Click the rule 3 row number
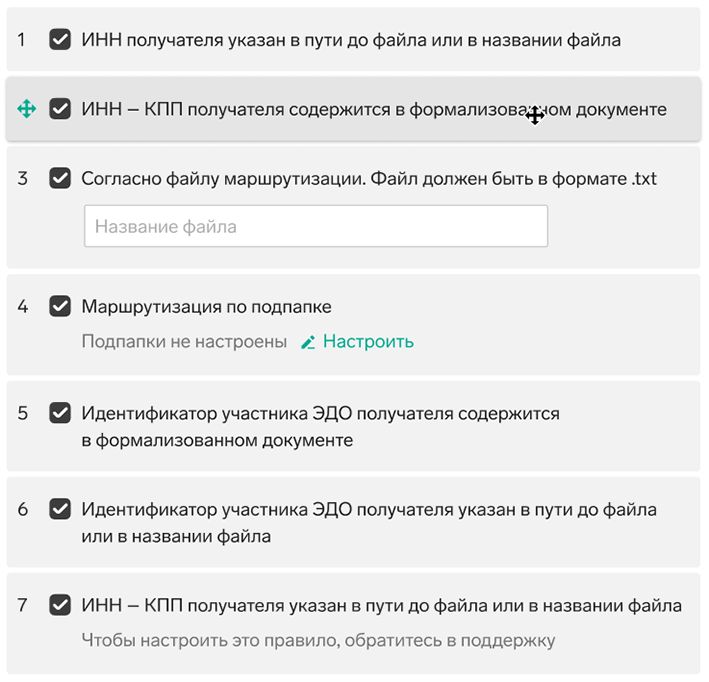Viewport: 709px width, 682px height. 23,178
